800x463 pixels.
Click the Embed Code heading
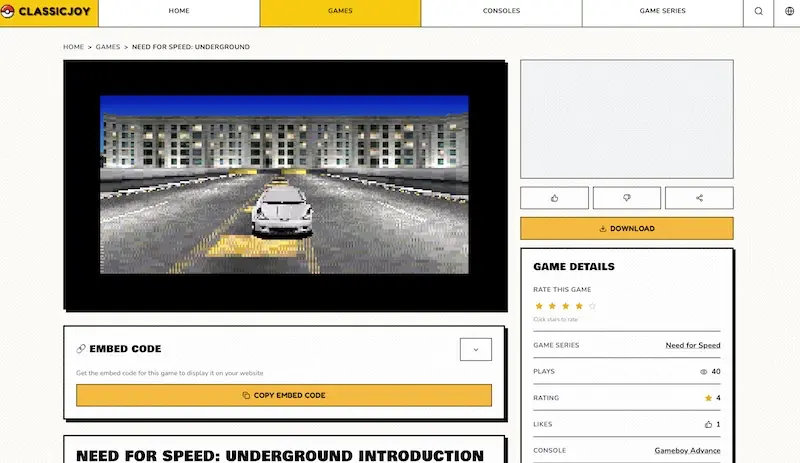point(125,349)
